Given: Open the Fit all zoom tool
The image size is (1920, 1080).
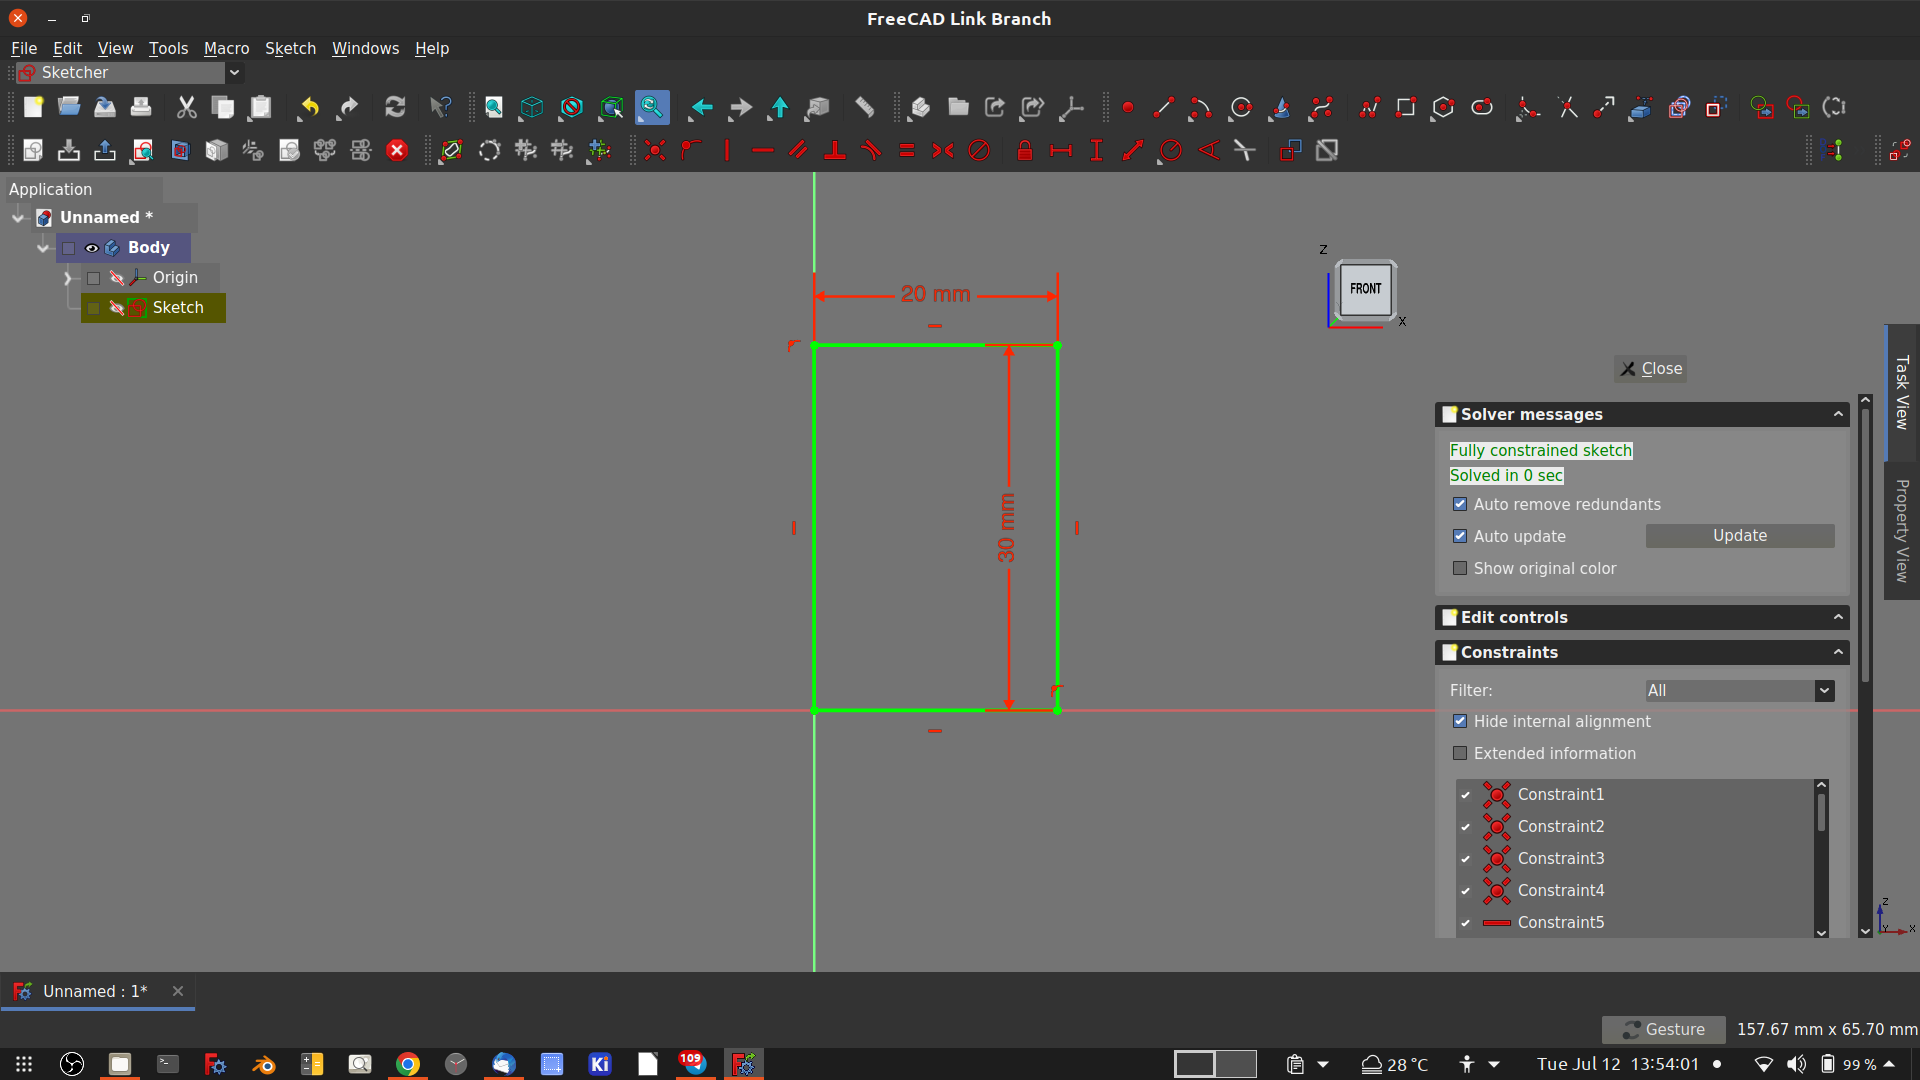Looking at the screenshot, I should [x=492, y=107].
